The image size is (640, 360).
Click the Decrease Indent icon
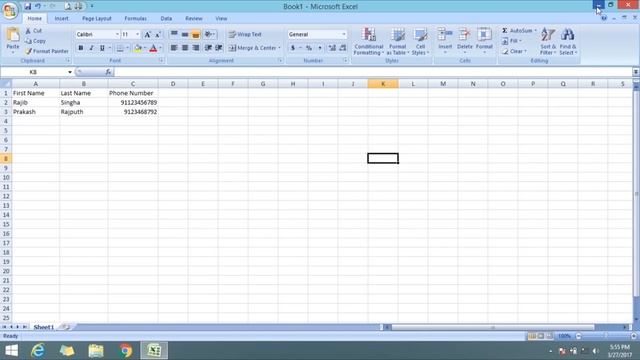point(208,48)
